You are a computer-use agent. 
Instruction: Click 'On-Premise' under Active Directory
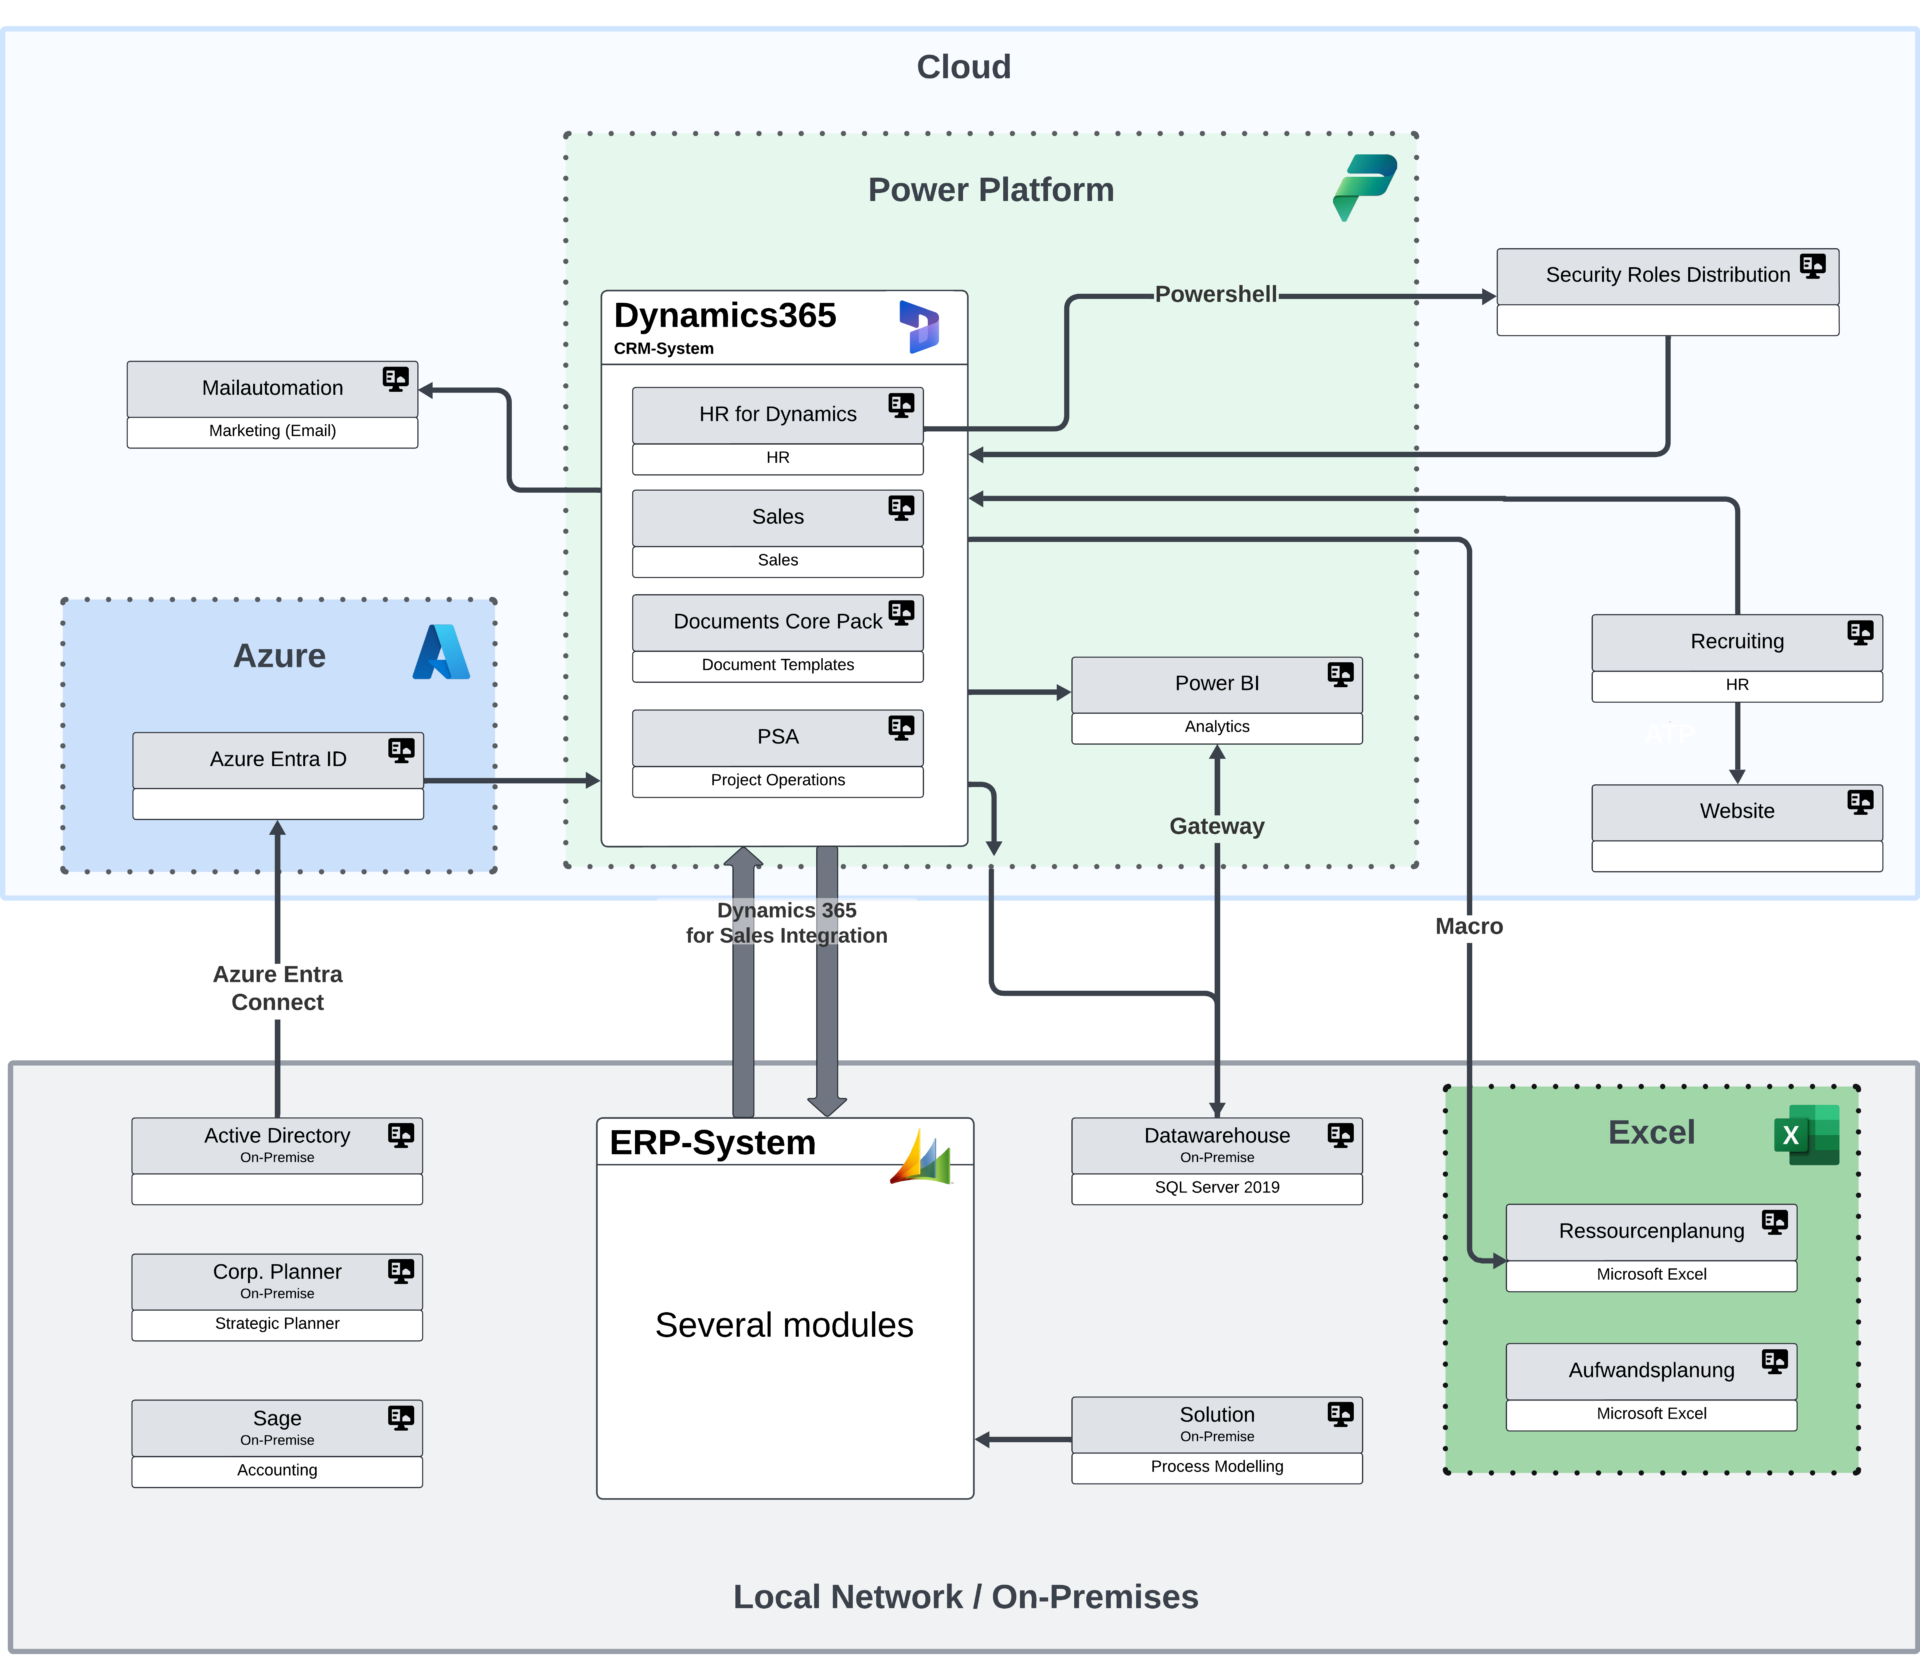[x=277, y=1157]
